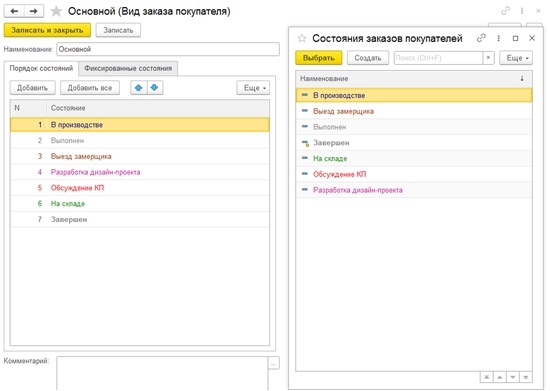Click Добавить все button
The height and width of the screenshot is (391, 550).
[x=90, y=88]
